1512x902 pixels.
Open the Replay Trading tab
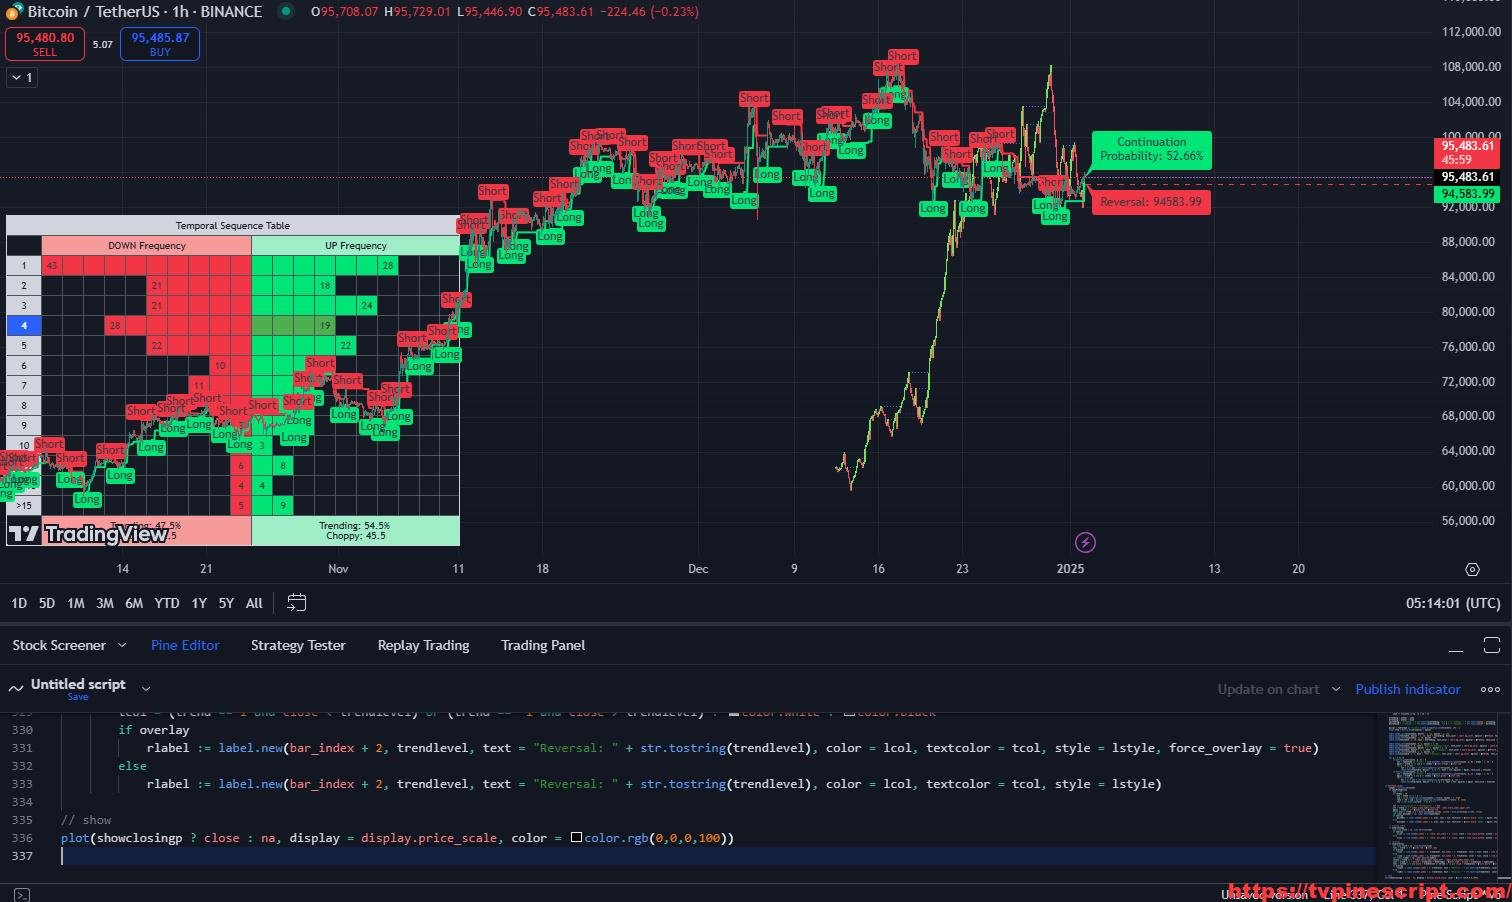423,645
